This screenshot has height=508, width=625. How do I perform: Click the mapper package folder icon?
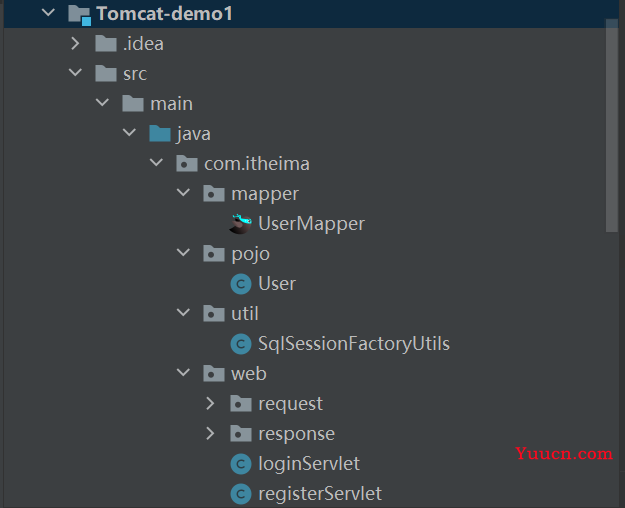(214, 194)
